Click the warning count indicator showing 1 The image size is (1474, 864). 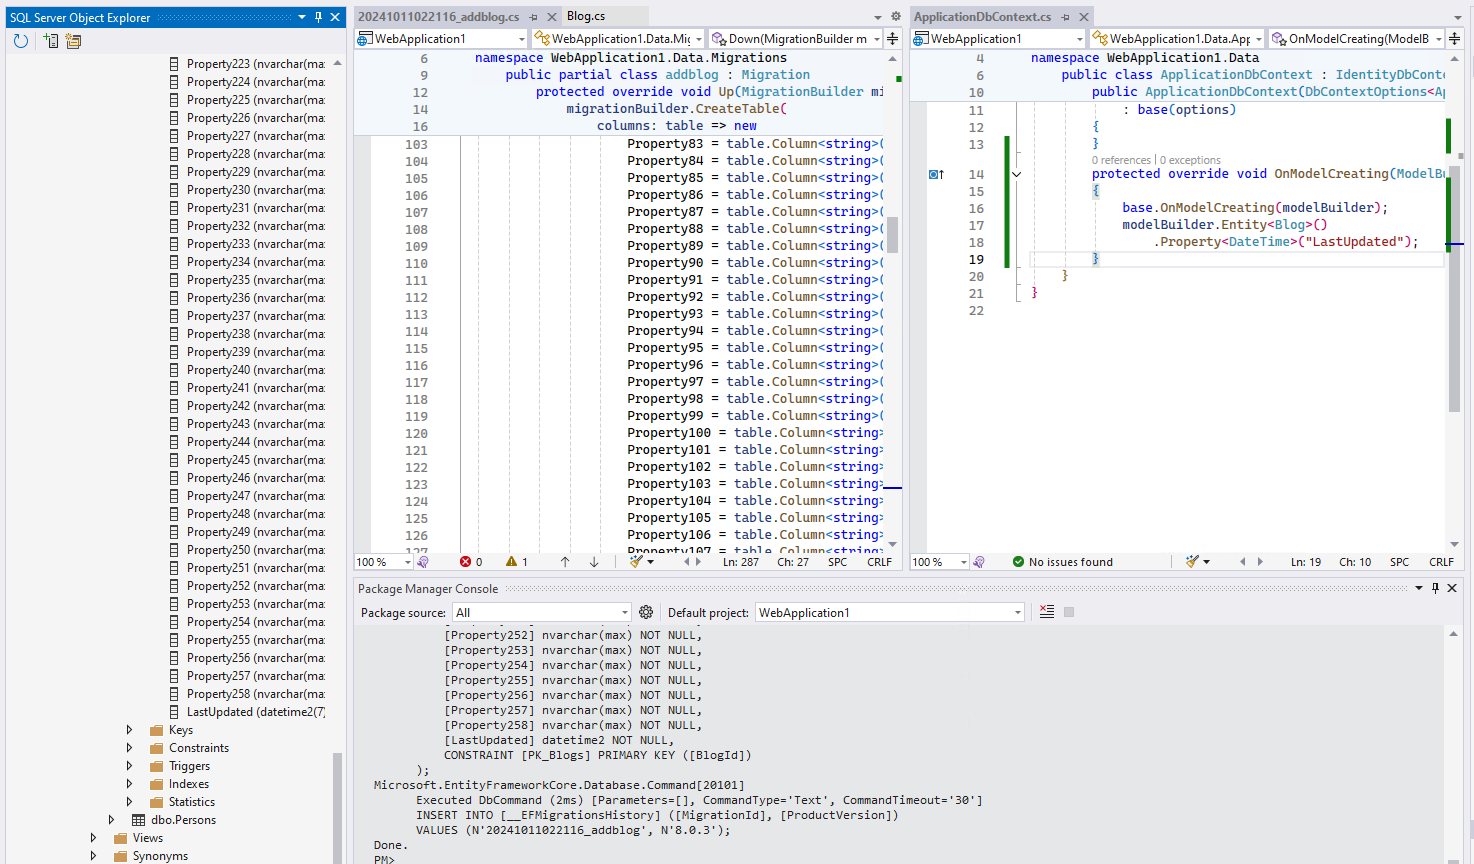tap(517, 562)
